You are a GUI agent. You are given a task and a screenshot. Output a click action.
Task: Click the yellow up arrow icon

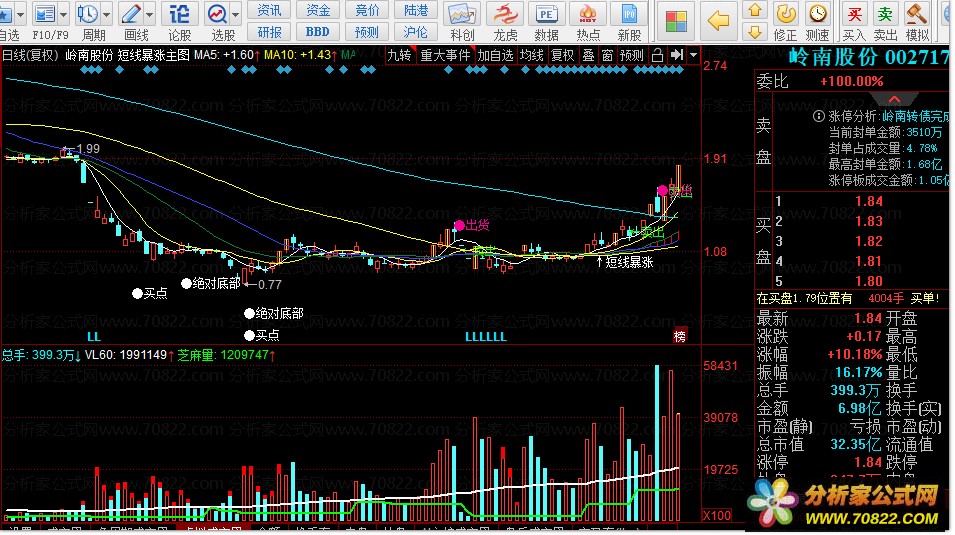pyautogui.click(x=755, y=10)
